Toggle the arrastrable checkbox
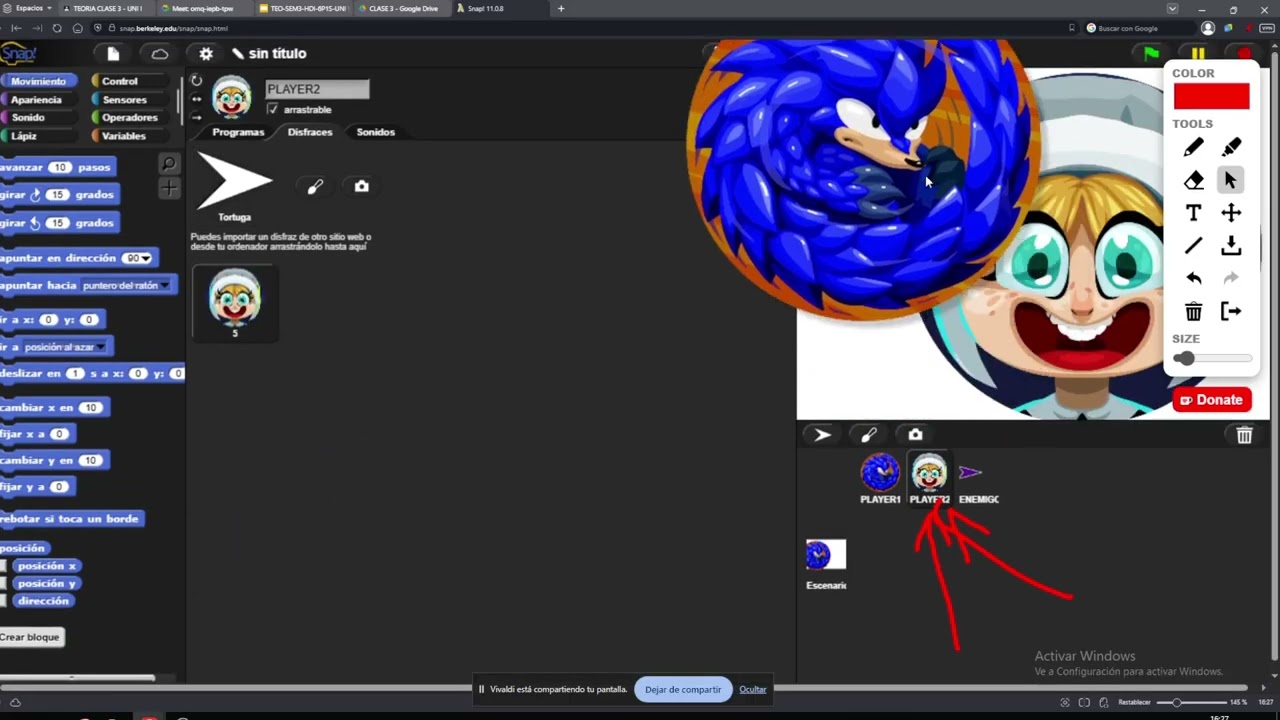The width and height of the screenshot is (1280, 720). pyautogui.click(x=273, y=109)
